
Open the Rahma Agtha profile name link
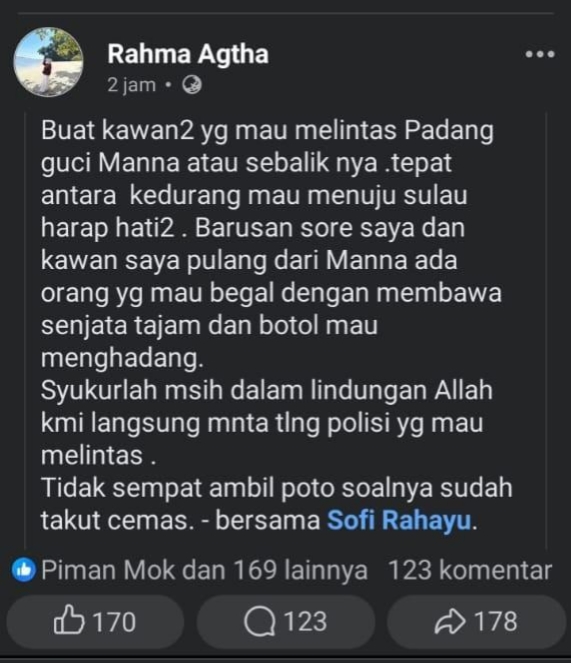(188, 55)
